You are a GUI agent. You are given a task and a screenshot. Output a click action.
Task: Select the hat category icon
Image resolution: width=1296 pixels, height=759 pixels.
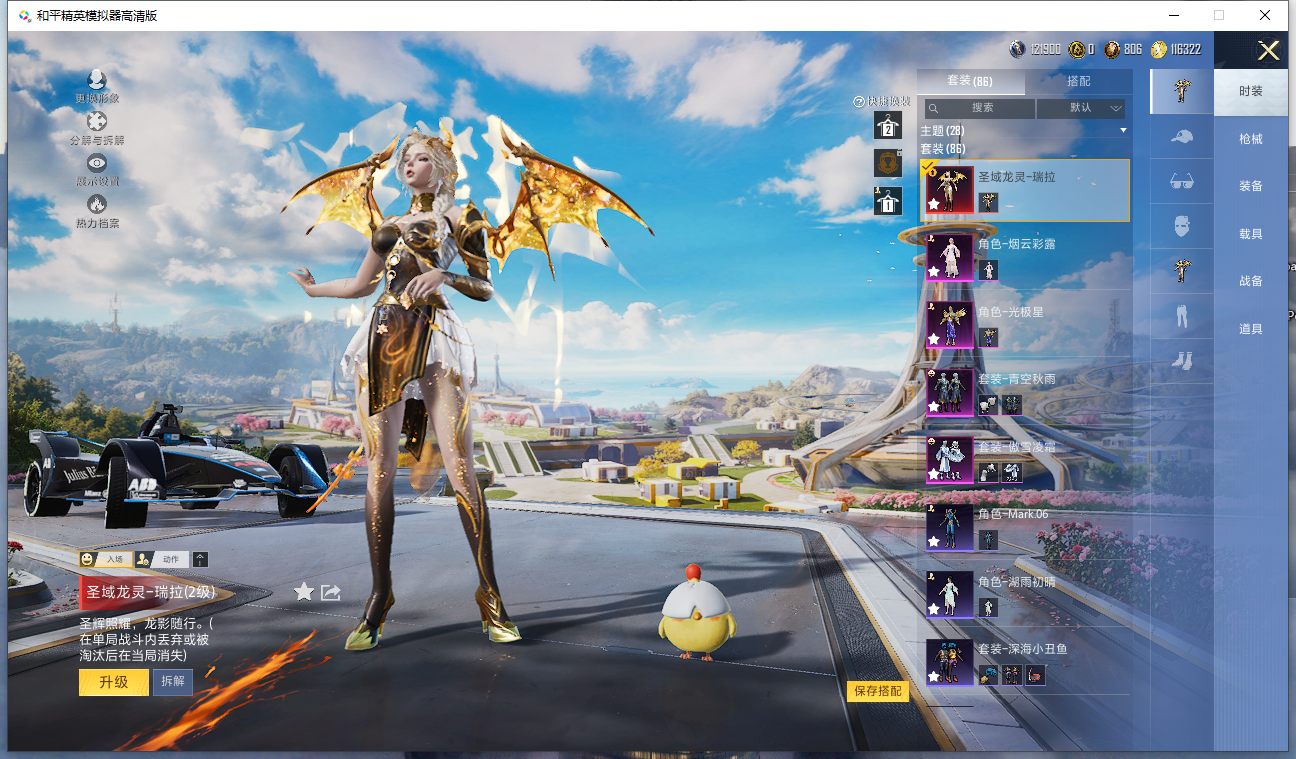pos(1181,137)
